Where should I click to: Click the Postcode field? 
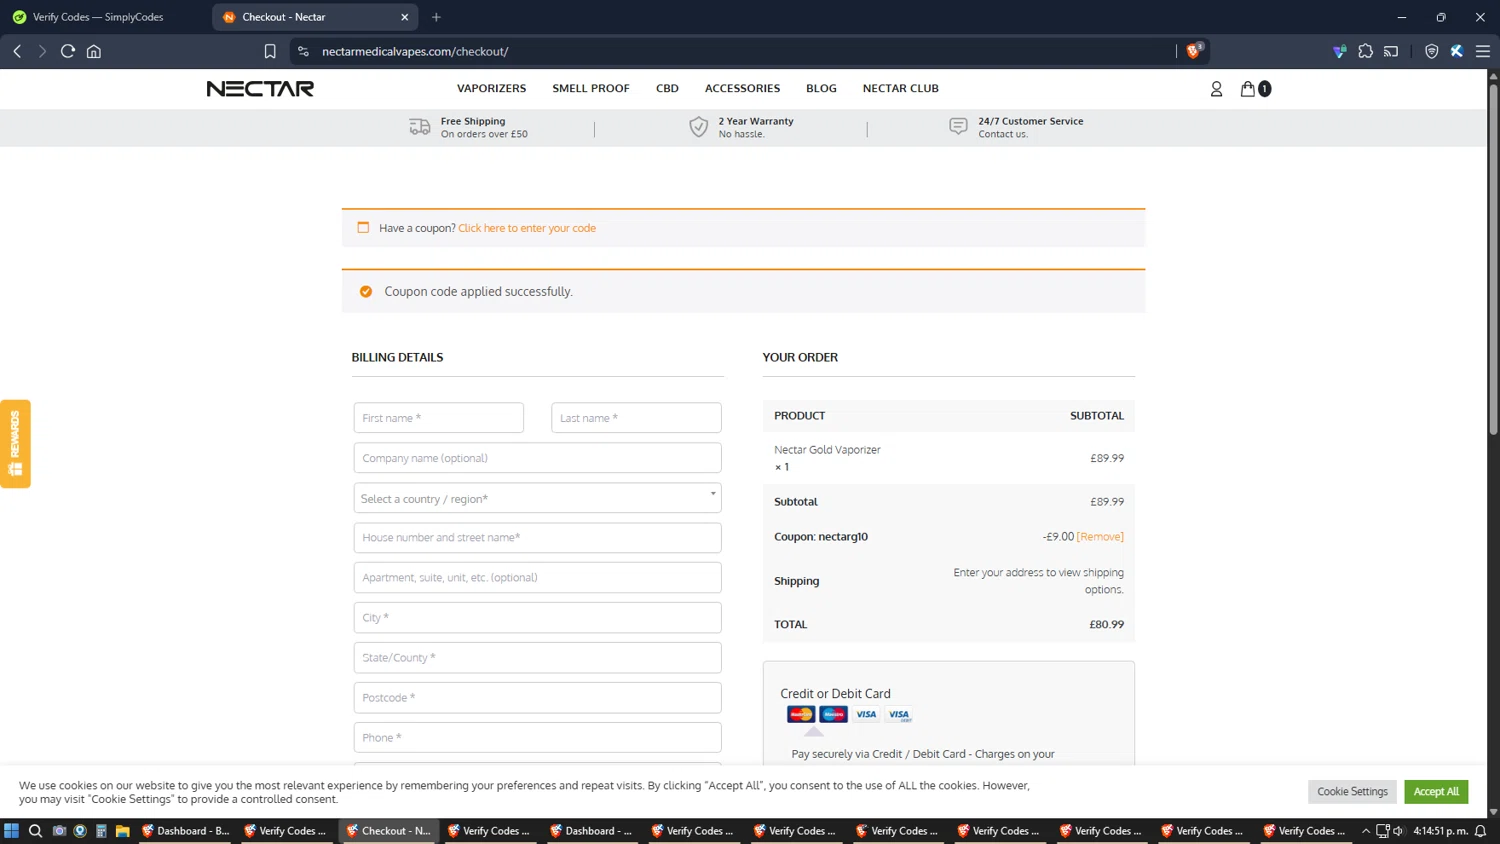coord(537,698)
